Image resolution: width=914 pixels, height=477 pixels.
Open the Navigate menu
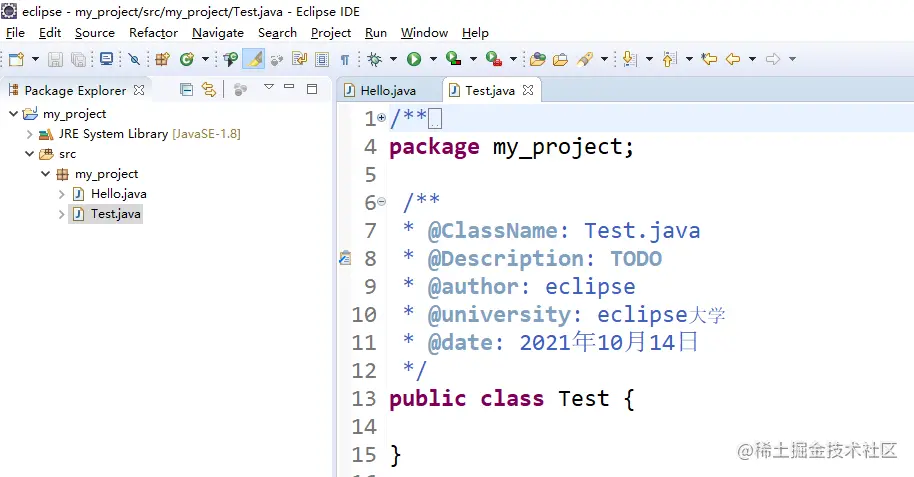218,33
